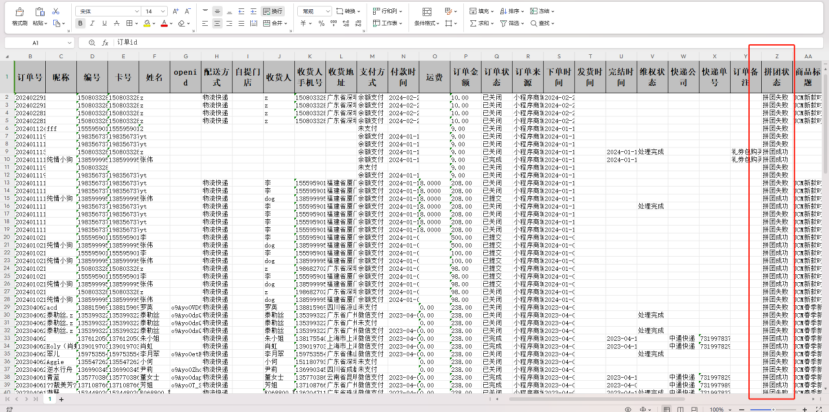
Task: Toggle italic formatting (I)
Action: 93,23
